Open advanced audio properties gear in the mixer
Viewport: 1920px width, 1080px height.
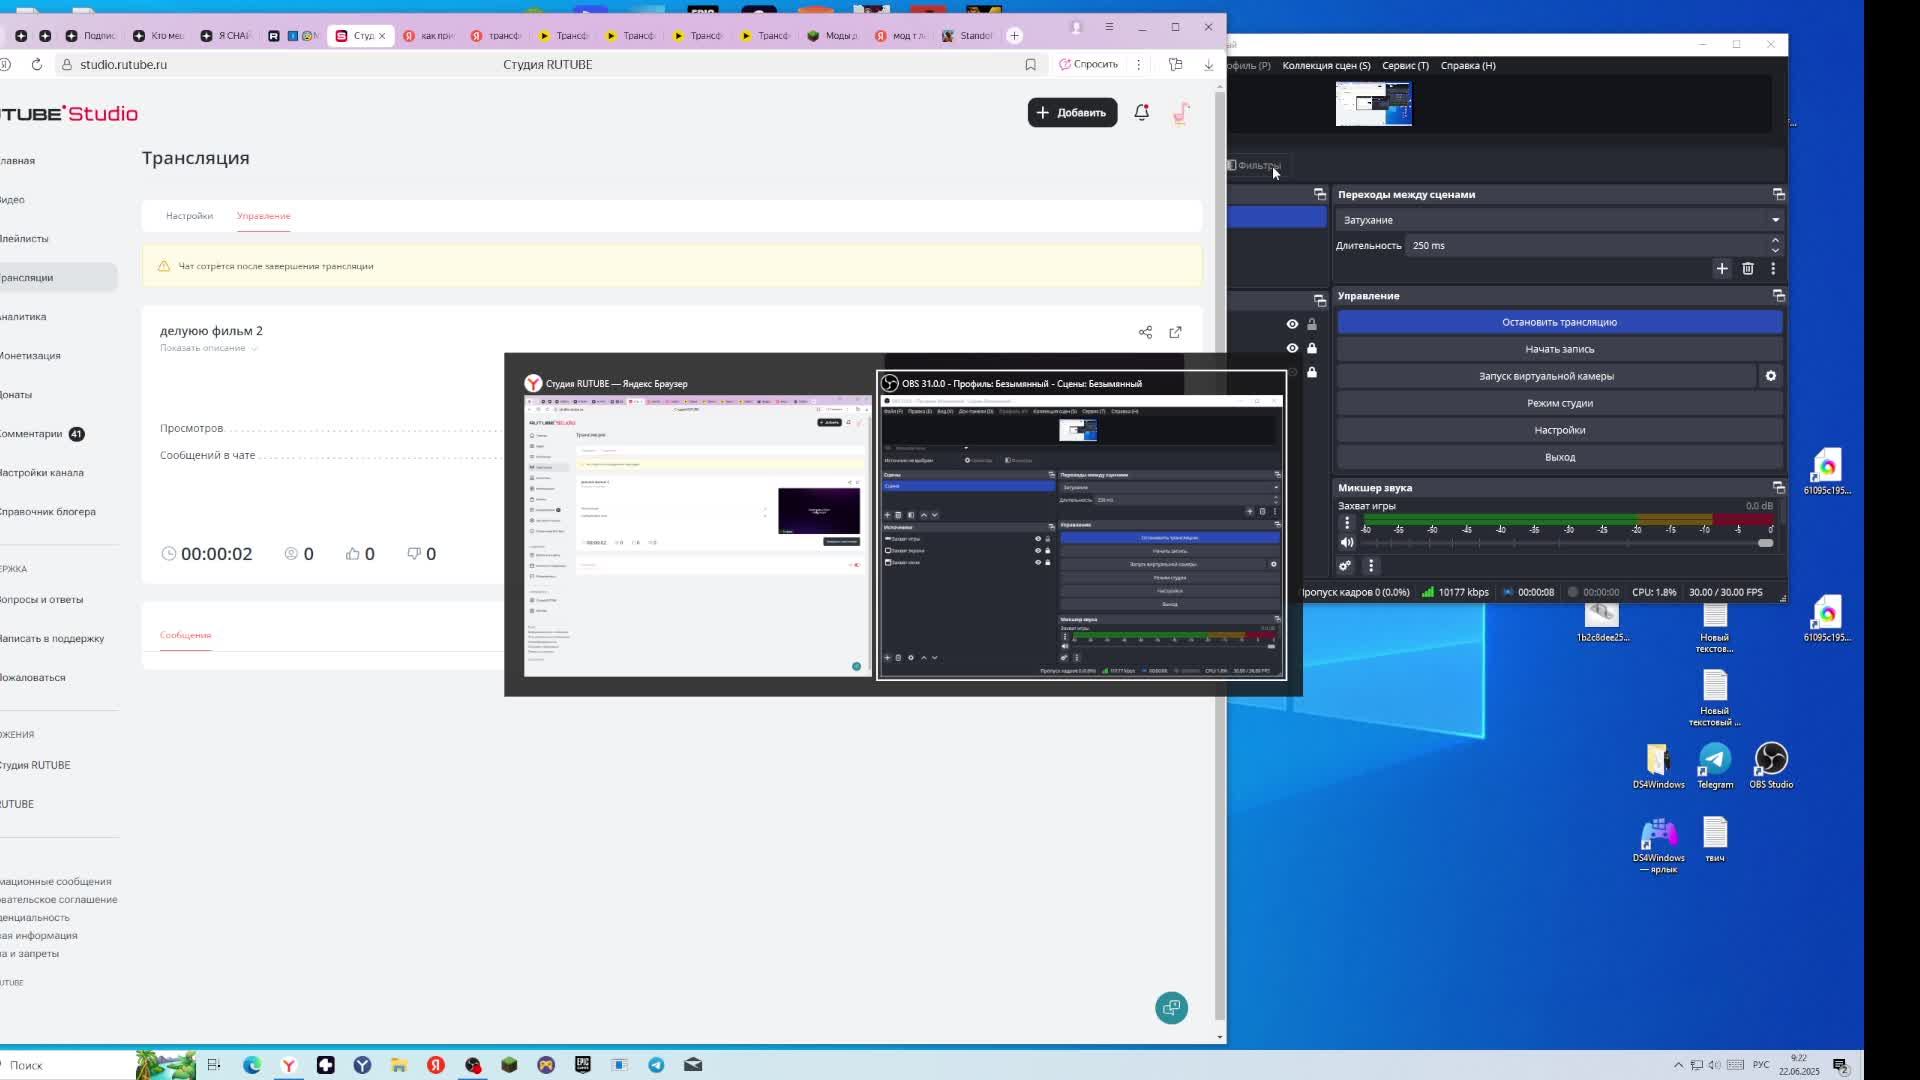[x=1345, y=566]
